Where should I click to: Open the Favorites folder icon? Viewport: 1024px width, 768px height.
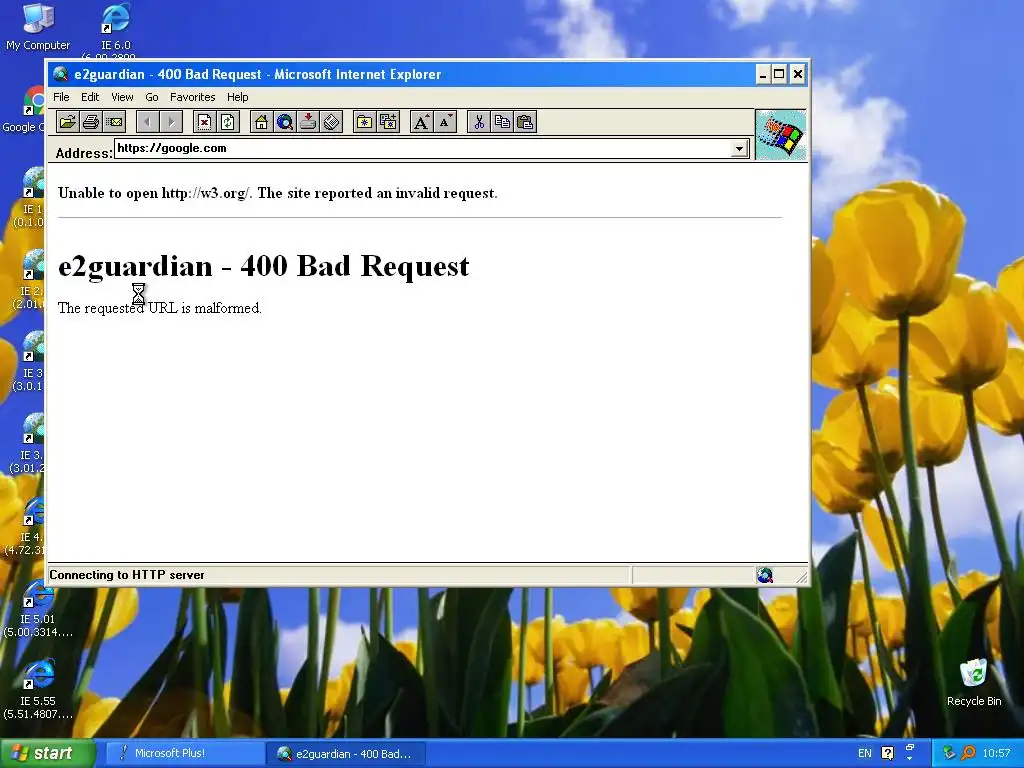364,122
